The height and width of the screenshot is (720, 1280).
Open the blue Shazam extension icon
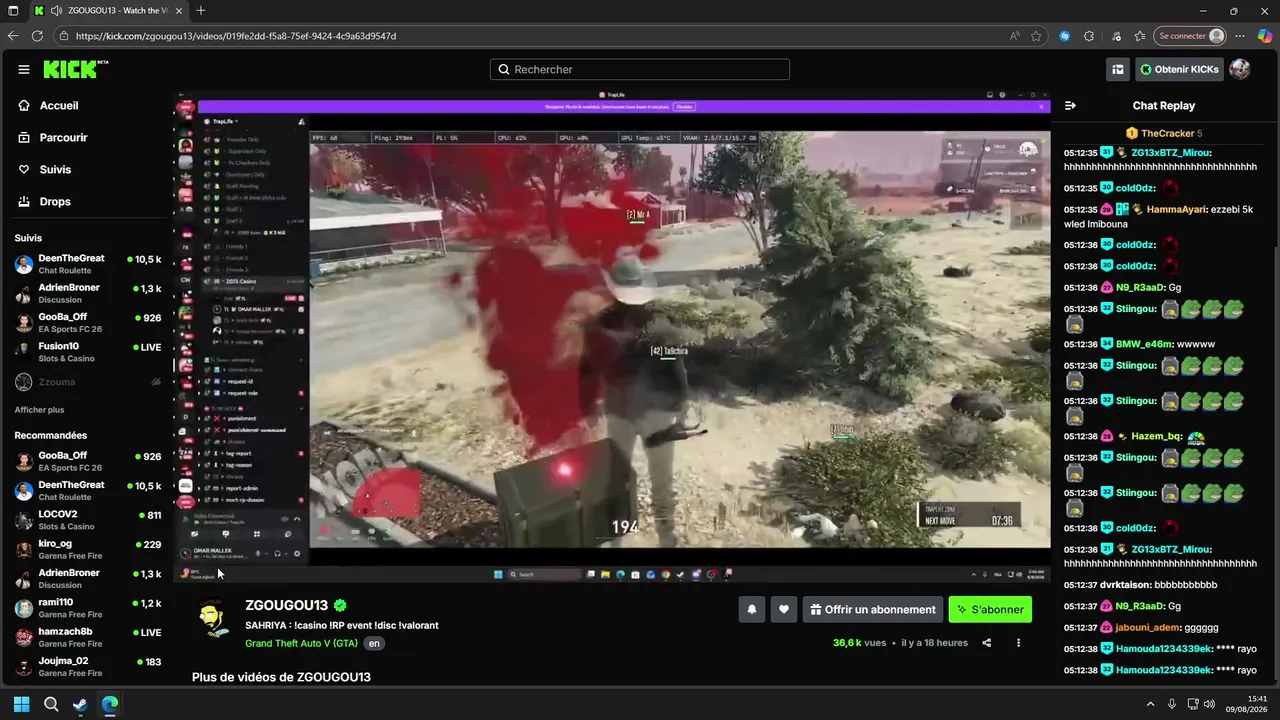1064,36
